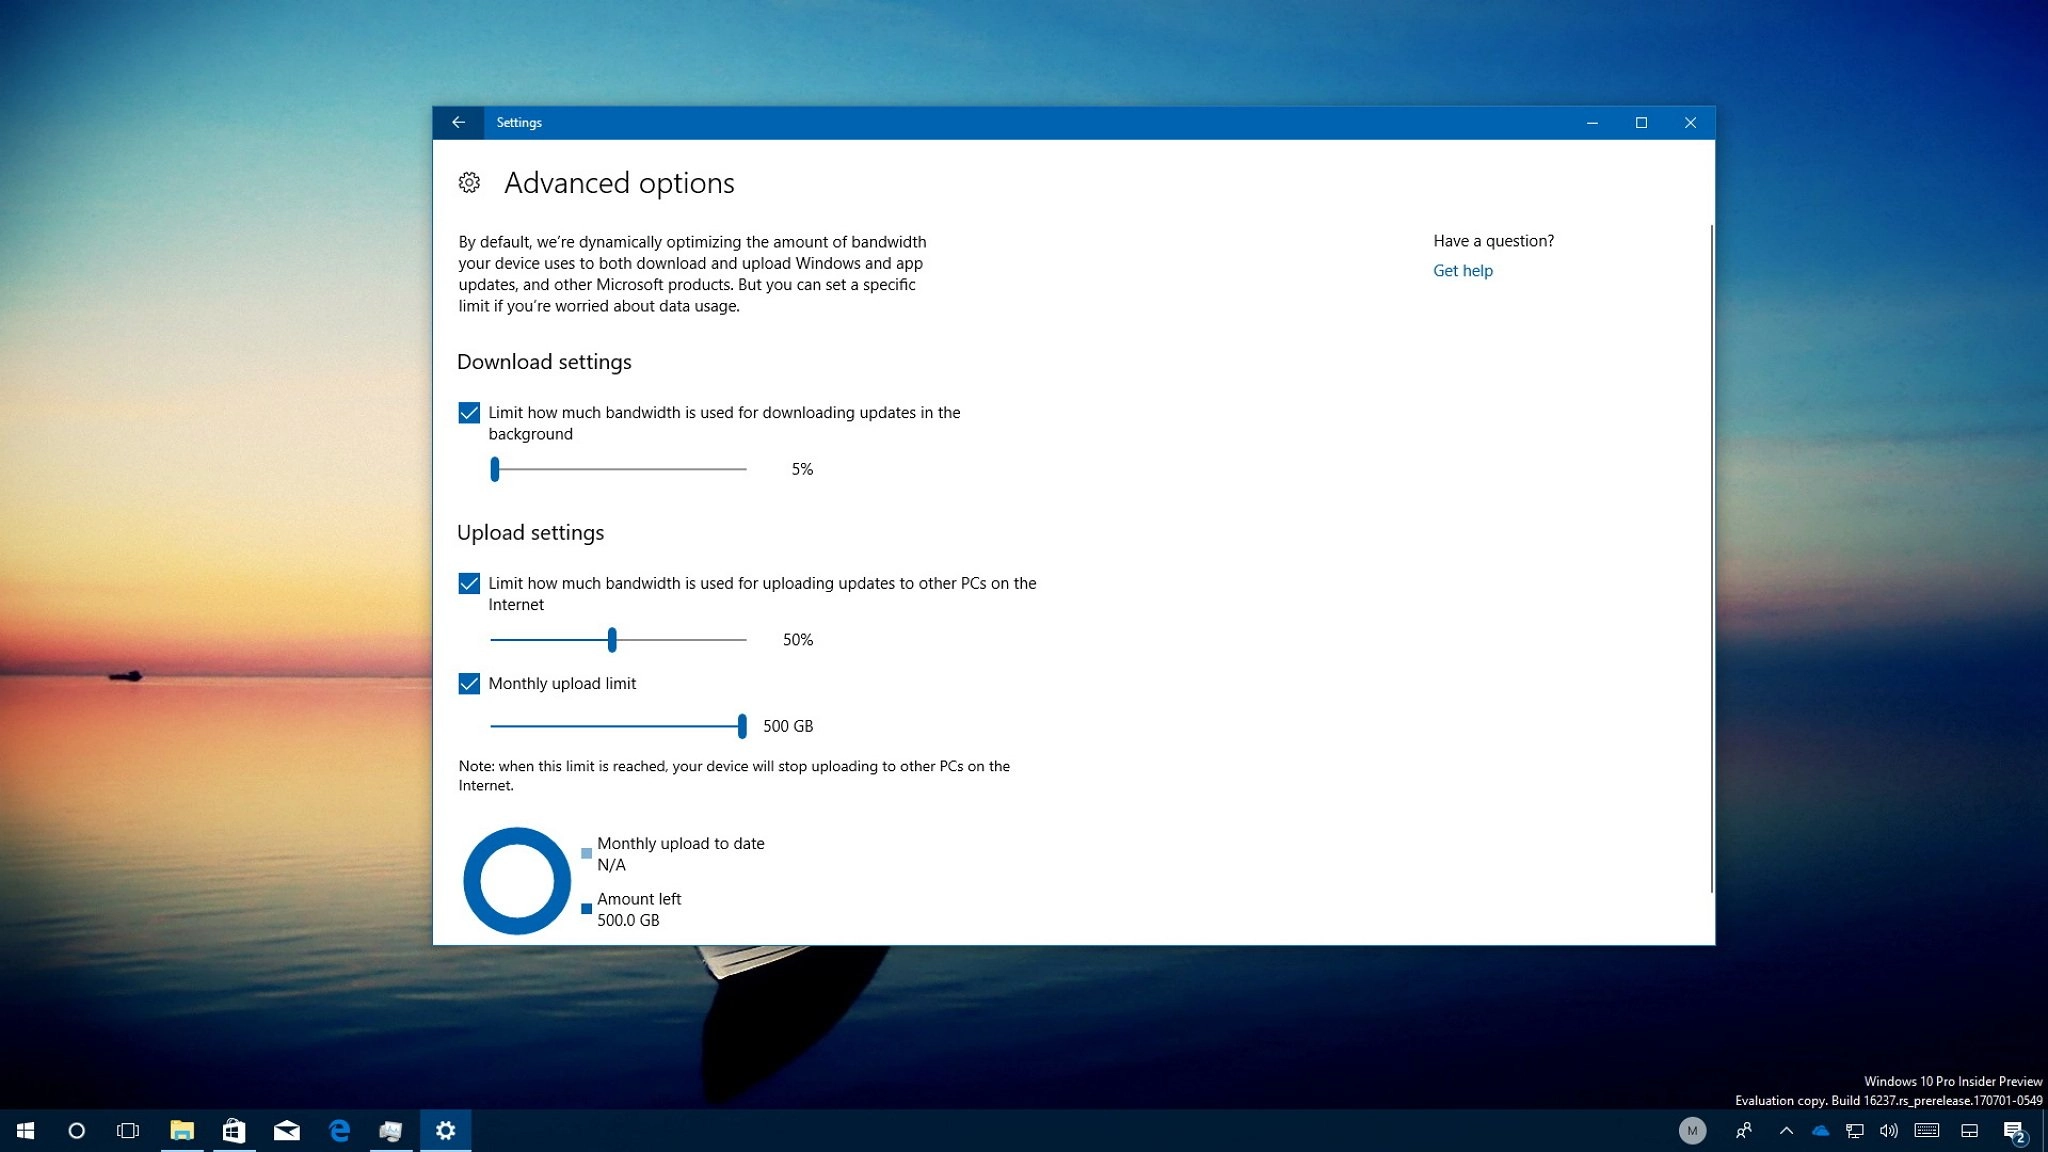The width and height of the screenshot is (2048, 1152).
Task: Click the gear icon beside Advanced options
Action: click(469, 183)
